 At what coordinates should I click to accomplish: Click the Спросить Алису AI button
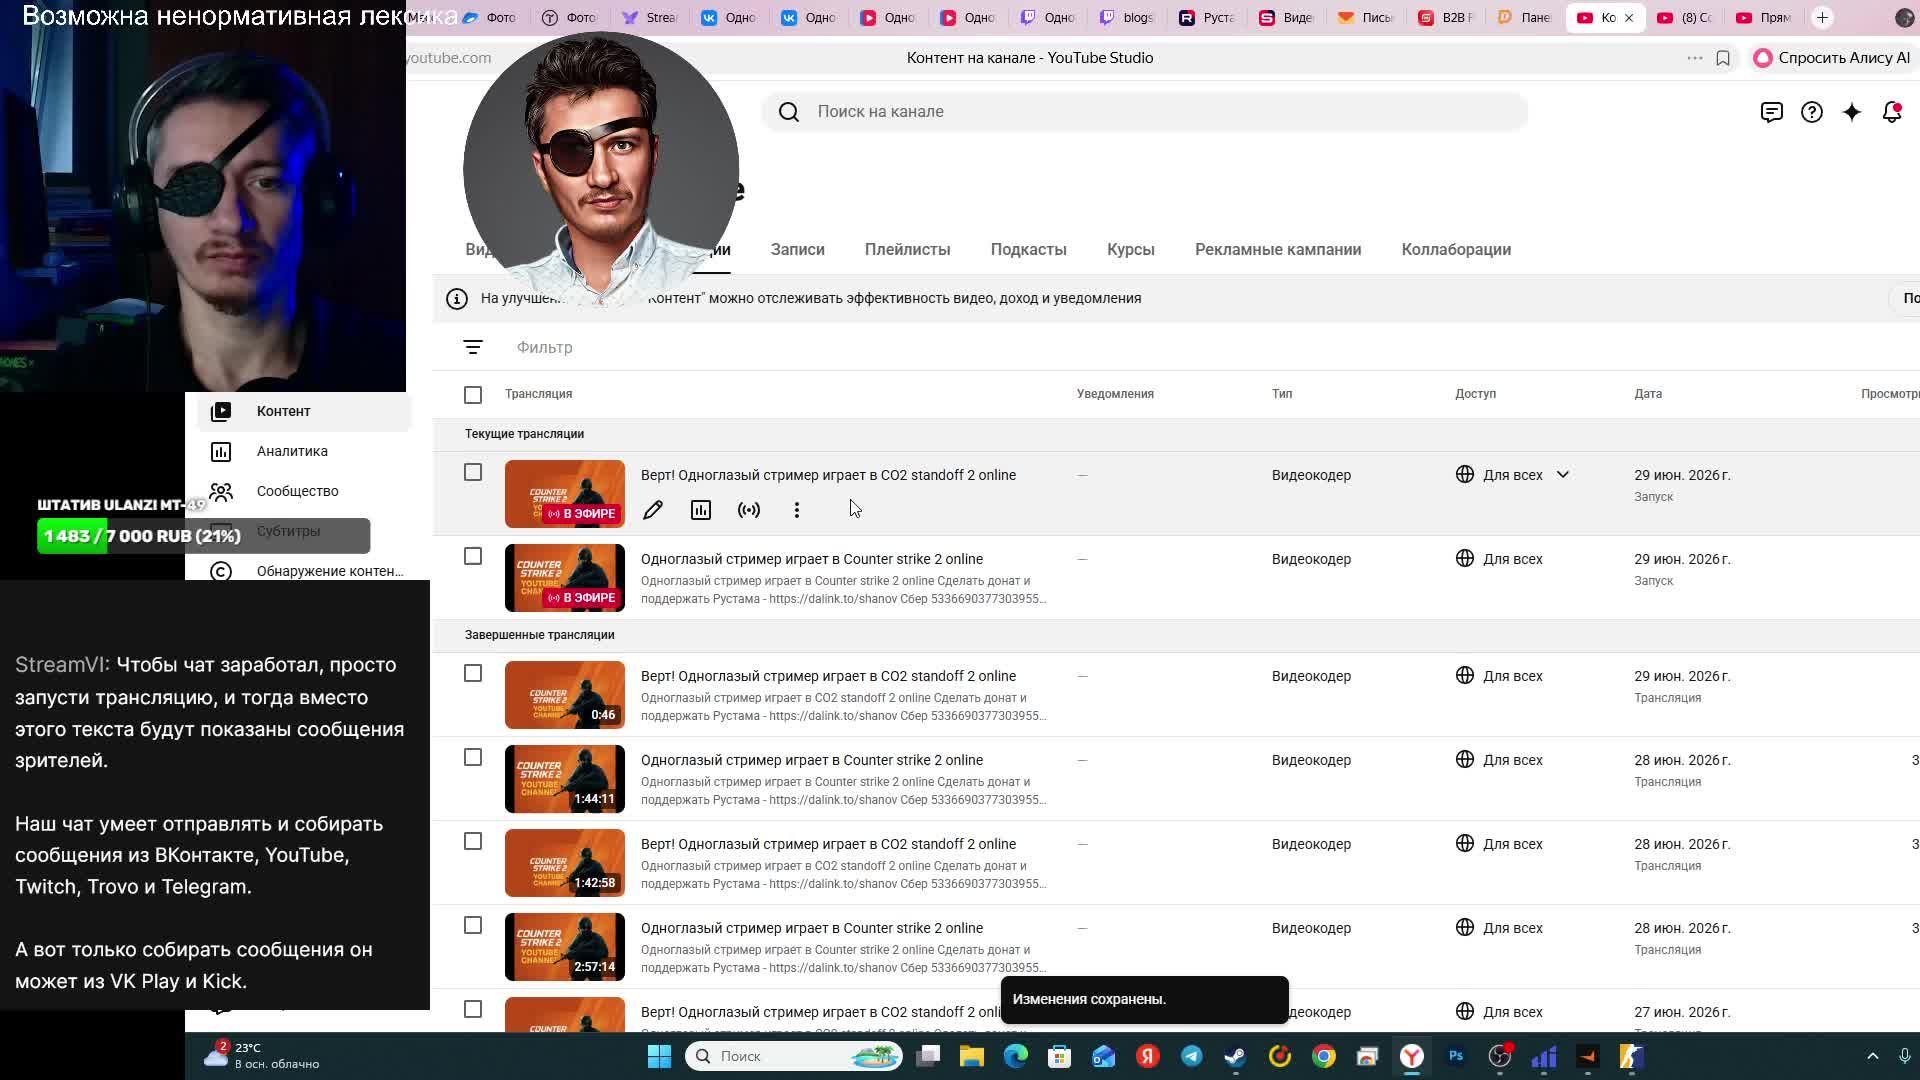(x=1832, y=58)
